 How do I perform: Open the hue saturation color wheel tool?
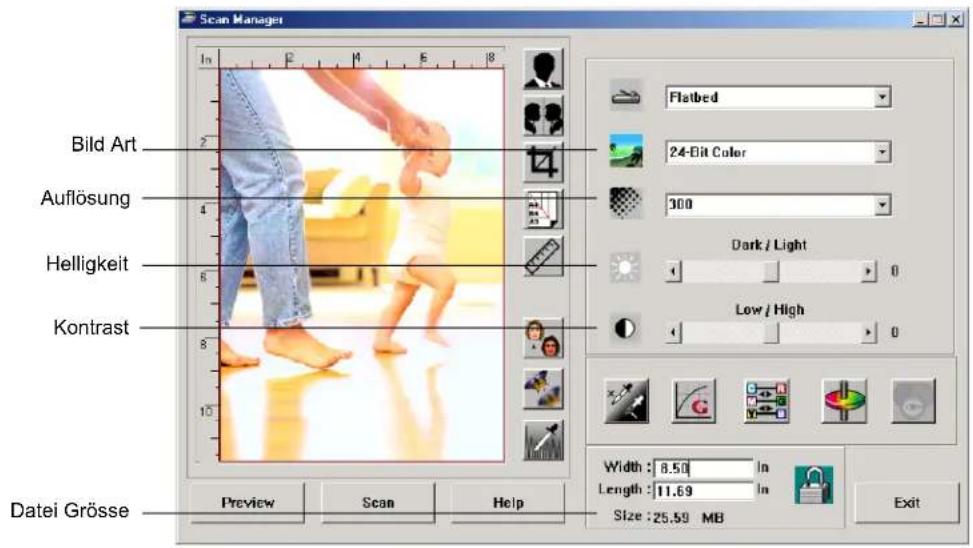[844, 402]
